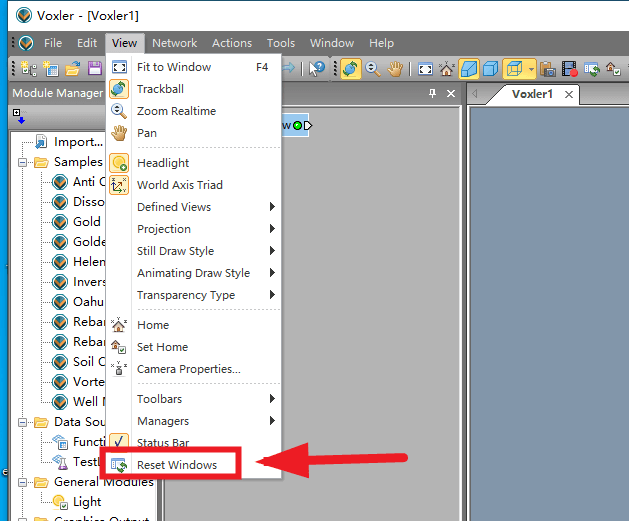Click the Voxler logo in the title bar
Viewport: 629px width, 521px height.
point(24,15)
